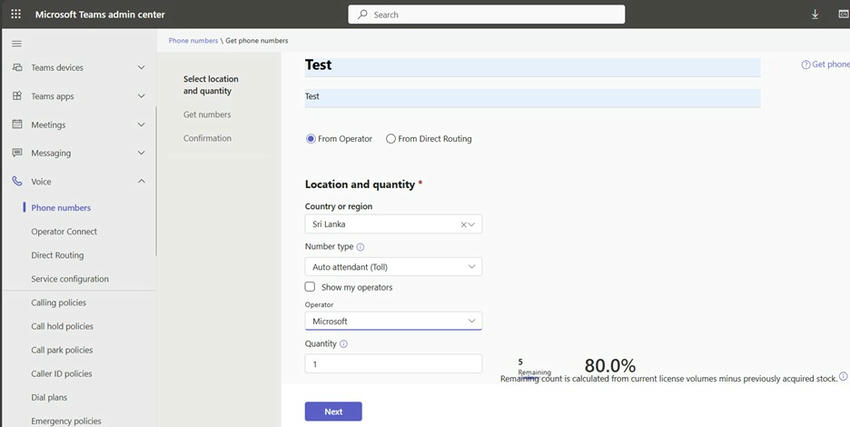The width and height of the screenshot is (850, 427).
Task: Click the Search box in header
Action: click(486, 15)
